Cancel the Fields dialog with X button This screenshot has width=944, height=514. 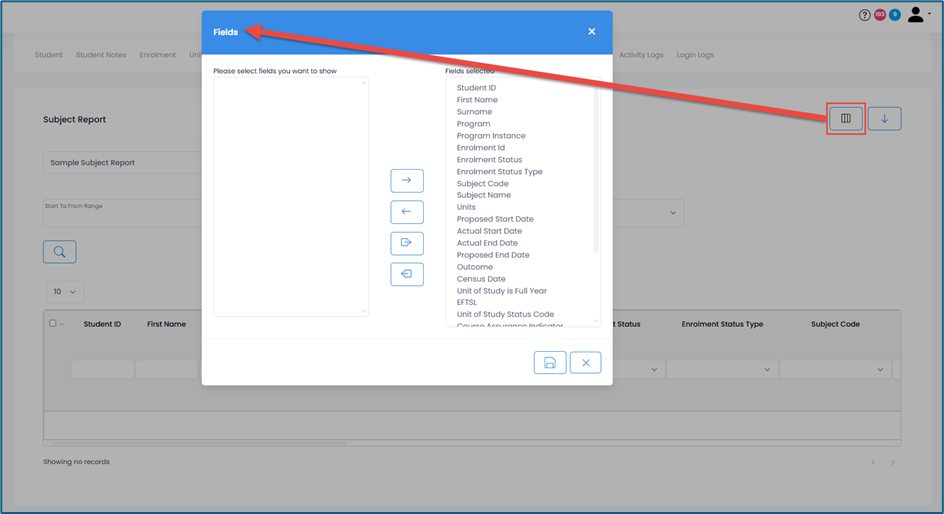[585, 363]
